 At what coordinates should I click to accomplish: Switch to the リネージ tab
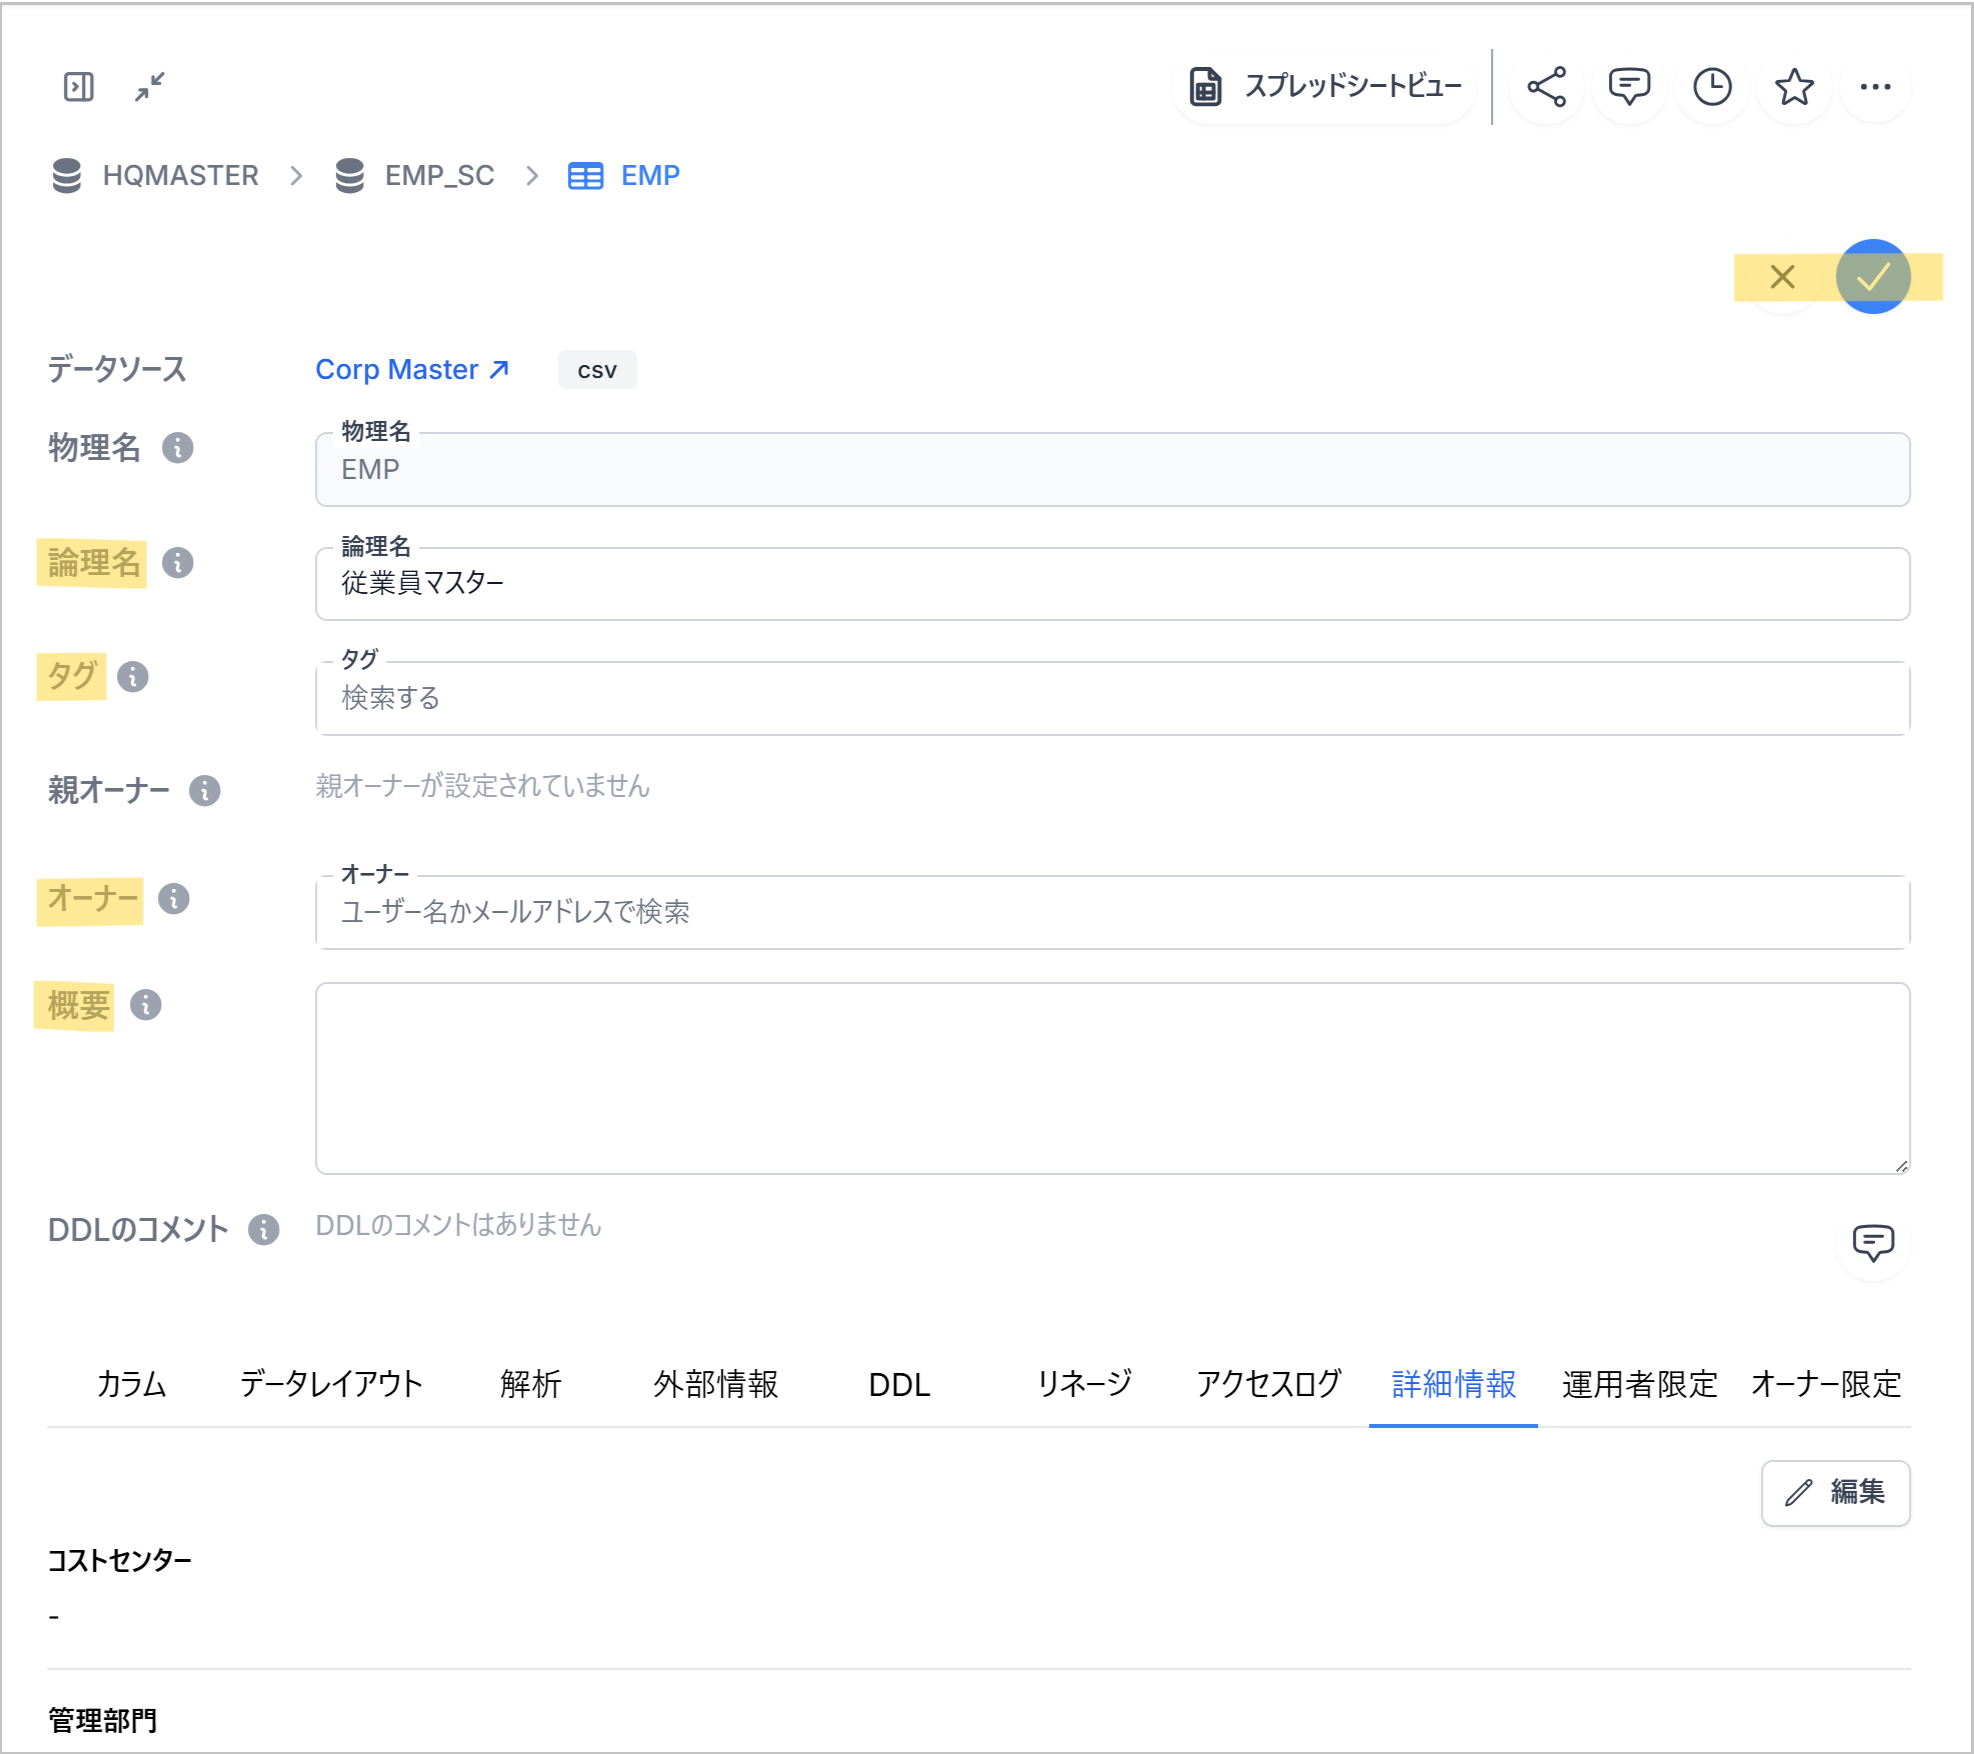(x=1084, y=1385)
